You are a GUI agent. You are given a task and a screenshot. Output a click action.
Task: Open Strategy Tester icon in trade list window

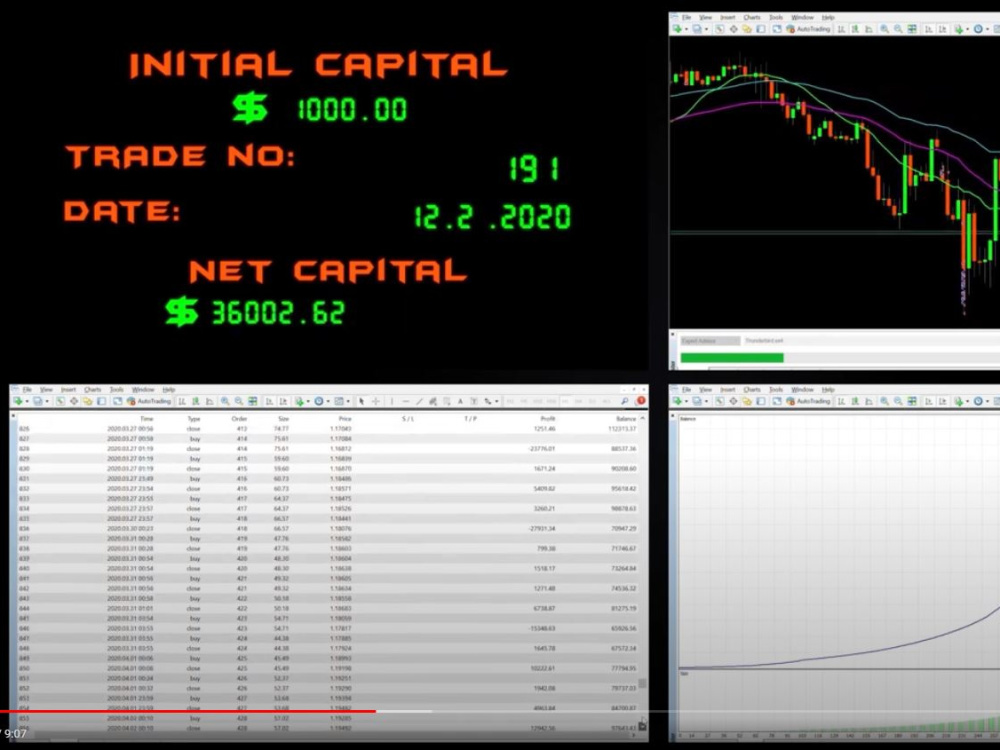click(117, 401)
